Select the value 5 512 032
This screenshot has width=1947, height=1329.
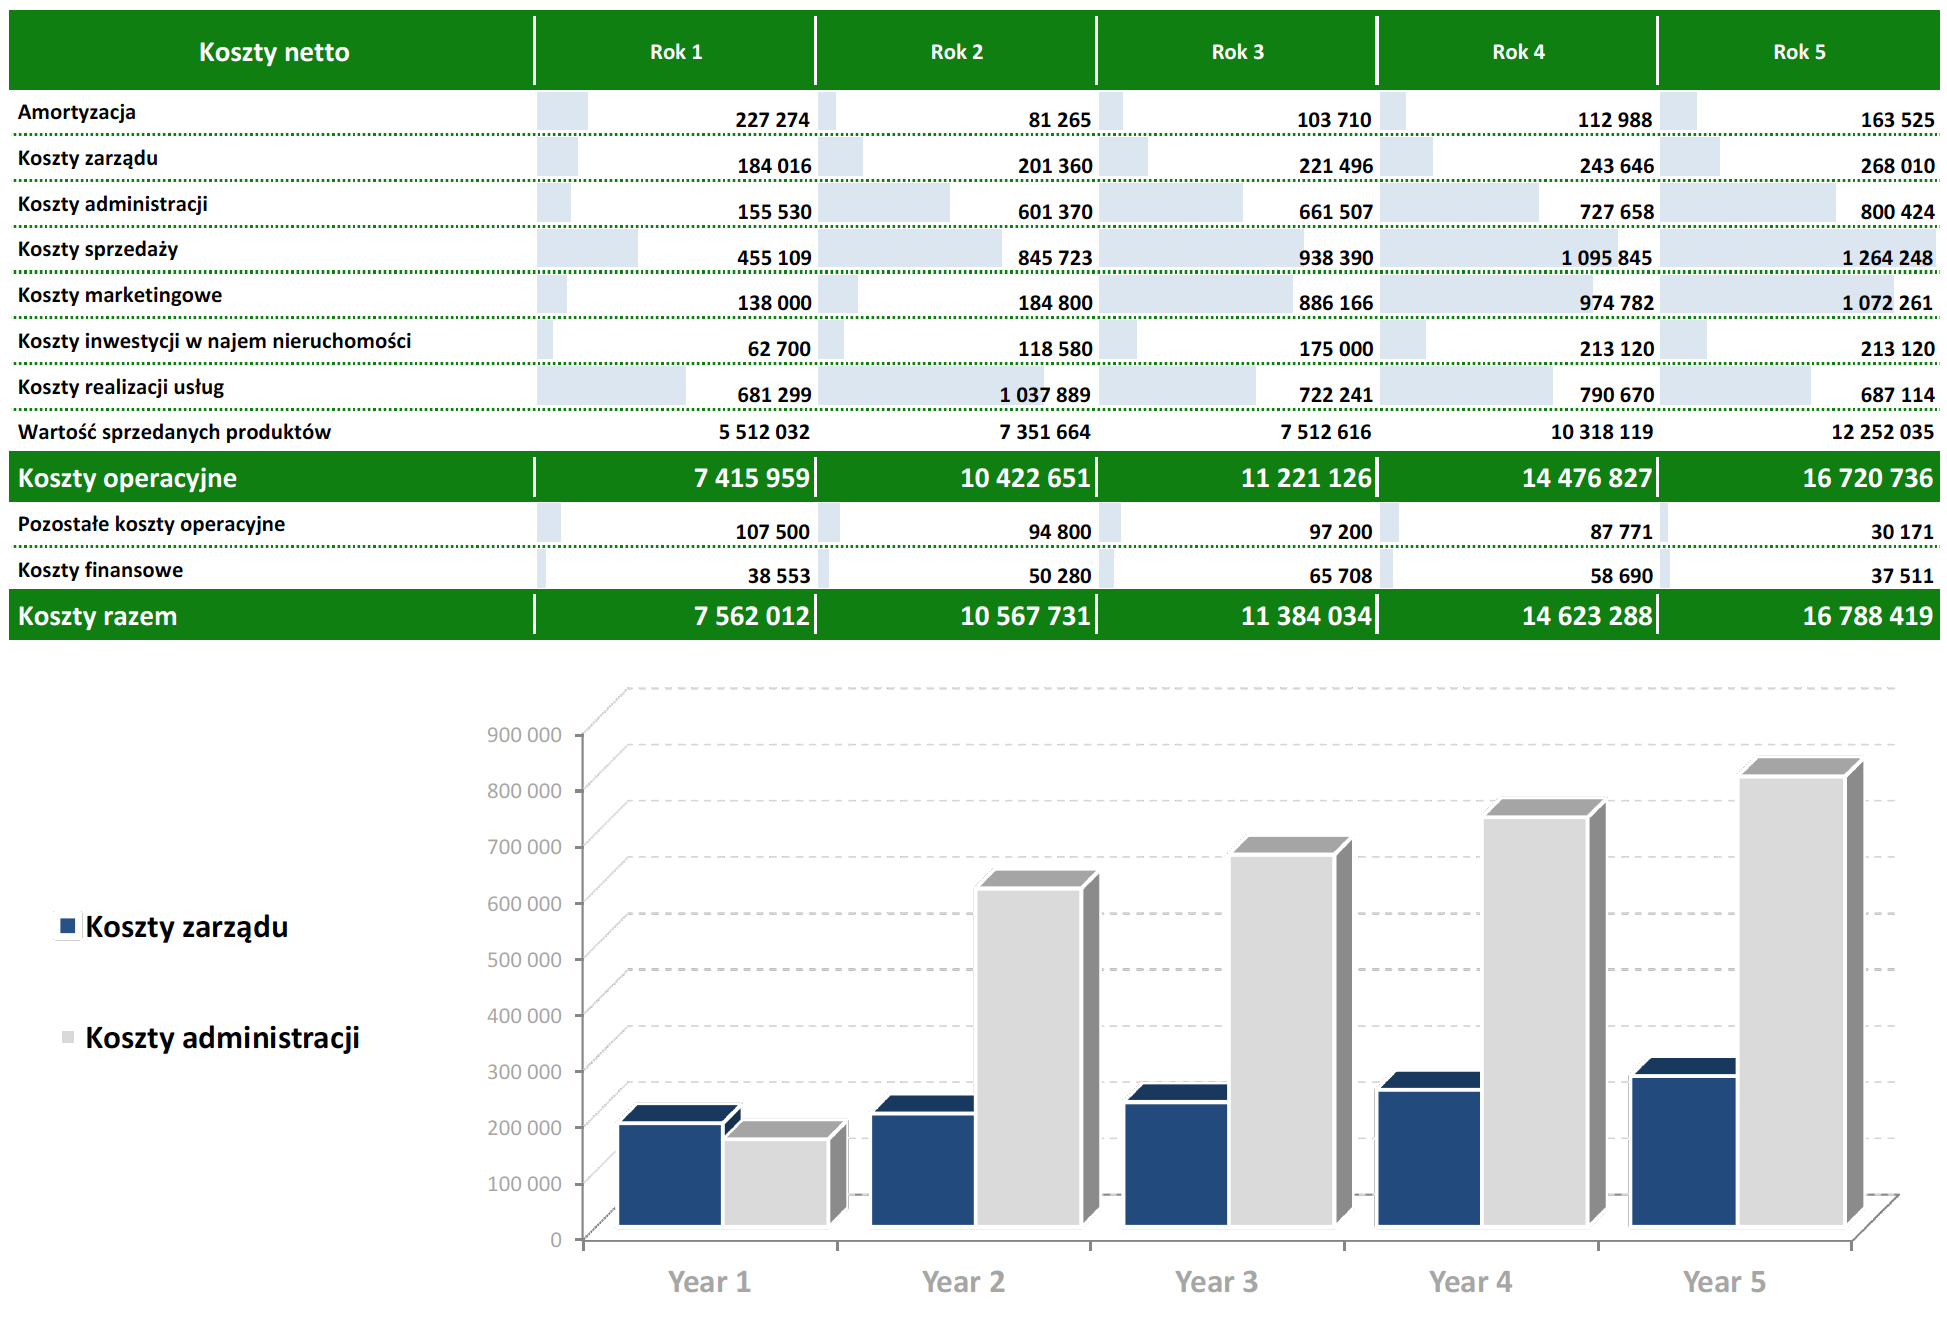(x=764, y=432)
